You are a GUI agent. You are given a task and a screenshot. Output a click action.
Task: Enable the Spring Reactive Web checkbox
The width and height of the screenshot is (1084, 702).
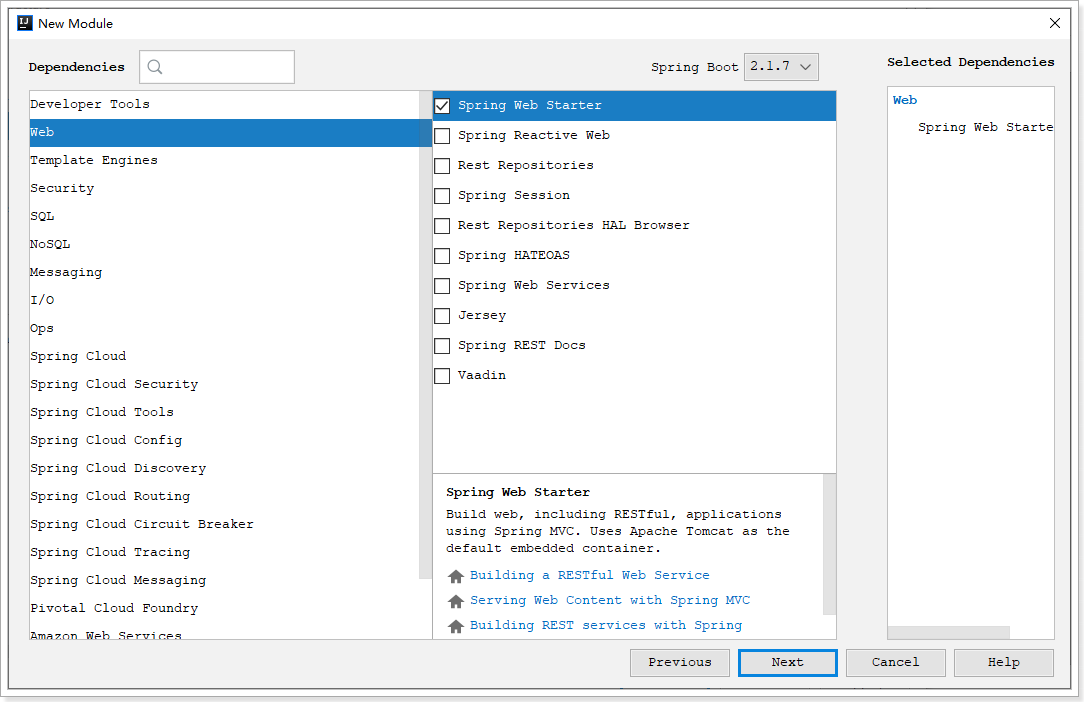(442, 135)
